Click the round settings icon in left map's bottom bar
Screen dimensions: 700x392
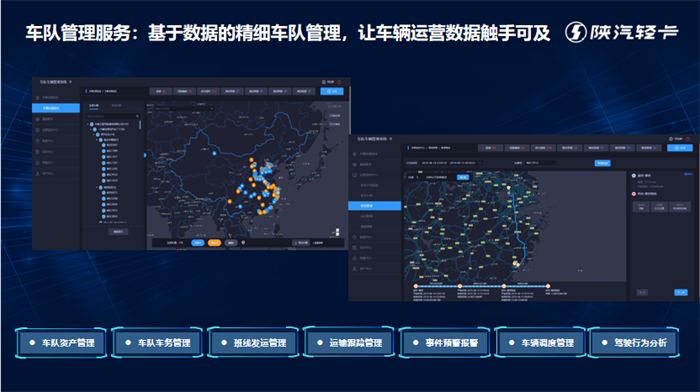243,242
